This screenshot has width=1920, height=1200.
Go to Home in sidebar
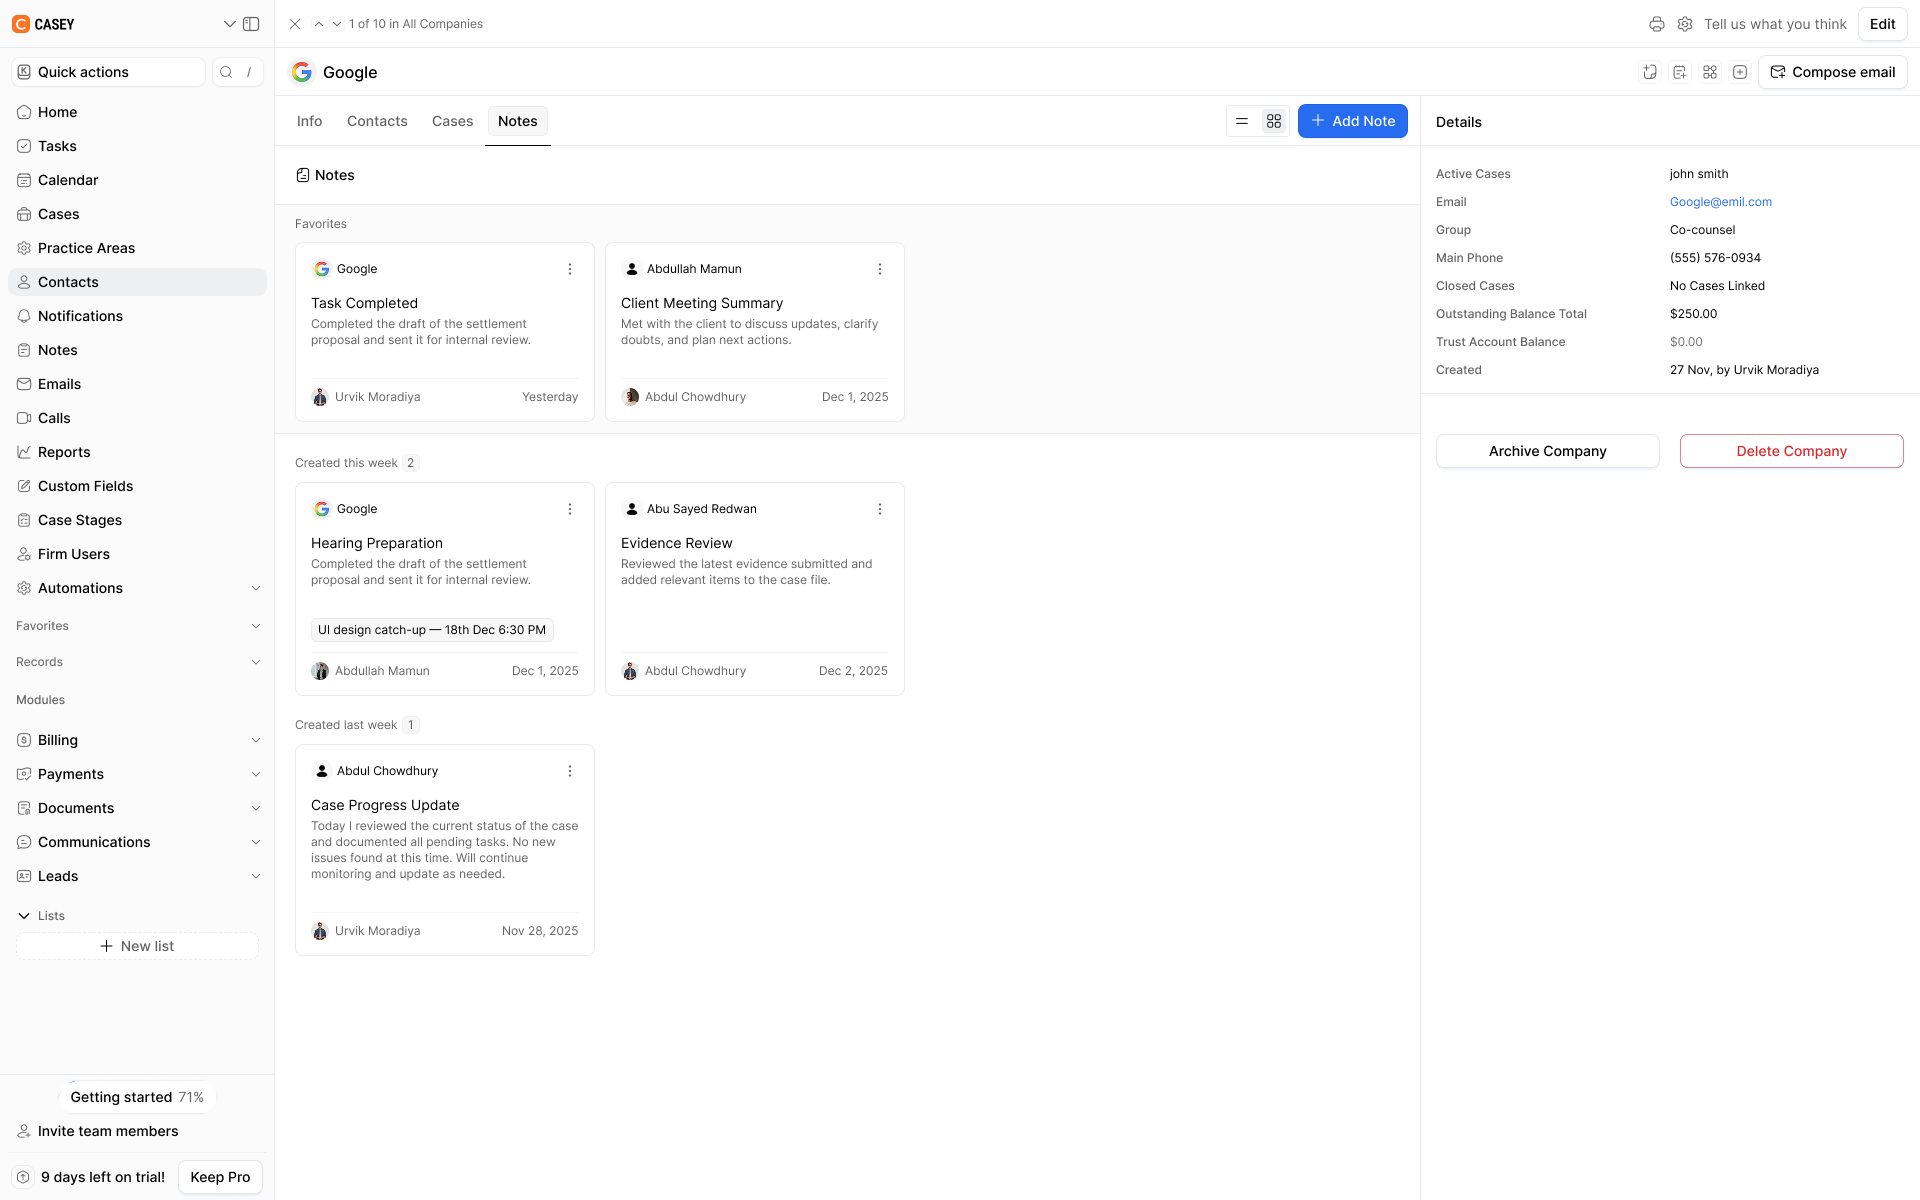click(137, 112)
